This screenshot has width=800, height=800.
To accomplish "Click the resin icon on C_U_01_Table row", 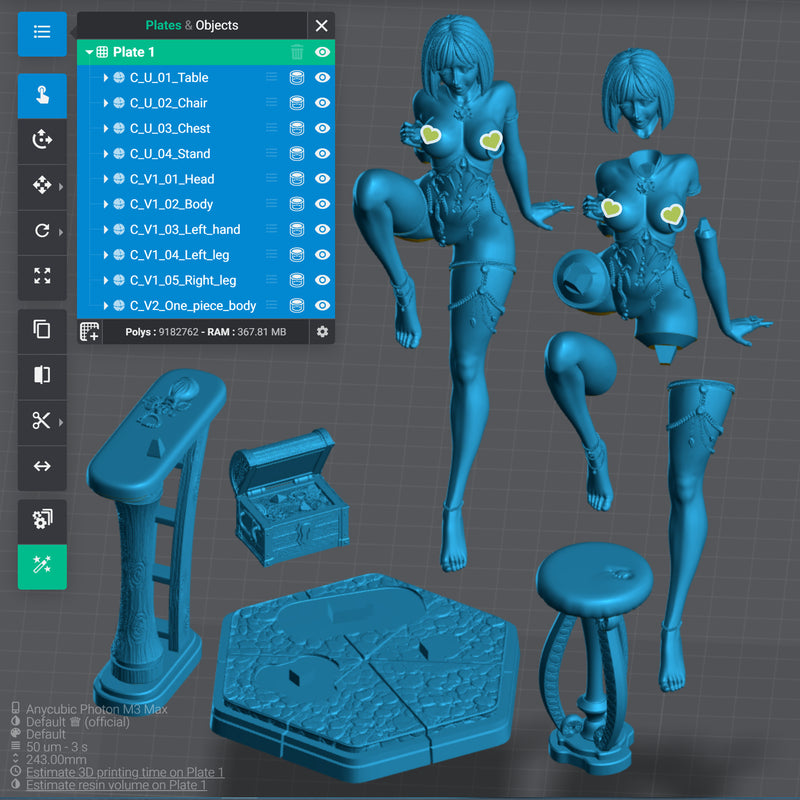I will pyautogui.click(x=297, y=78).
